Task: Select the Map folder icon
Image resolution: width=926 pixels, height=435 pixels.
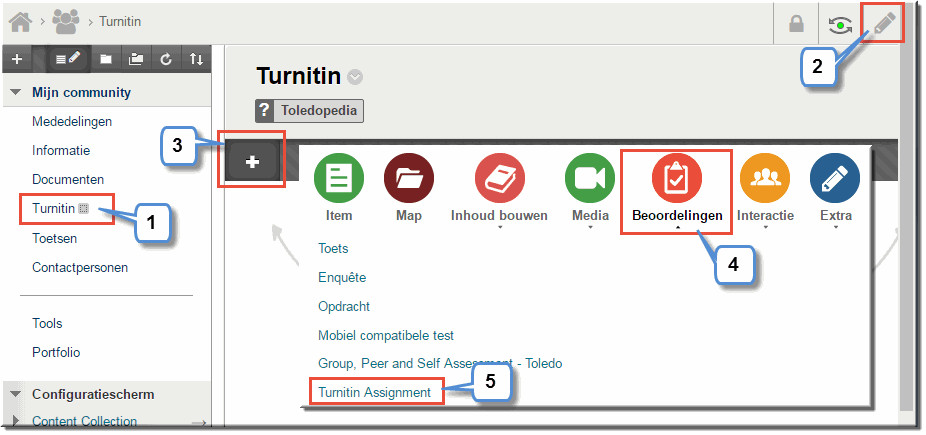Action: 409,178
